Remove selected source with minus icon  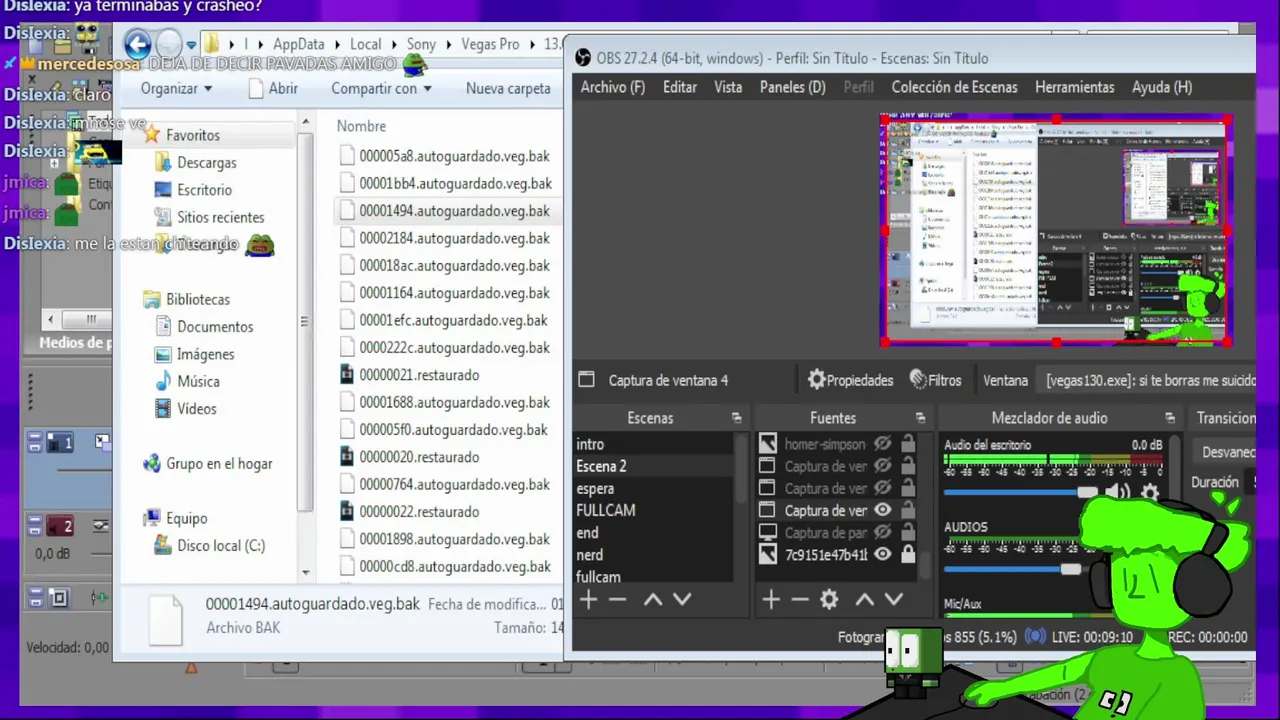[x=800, y=600]
